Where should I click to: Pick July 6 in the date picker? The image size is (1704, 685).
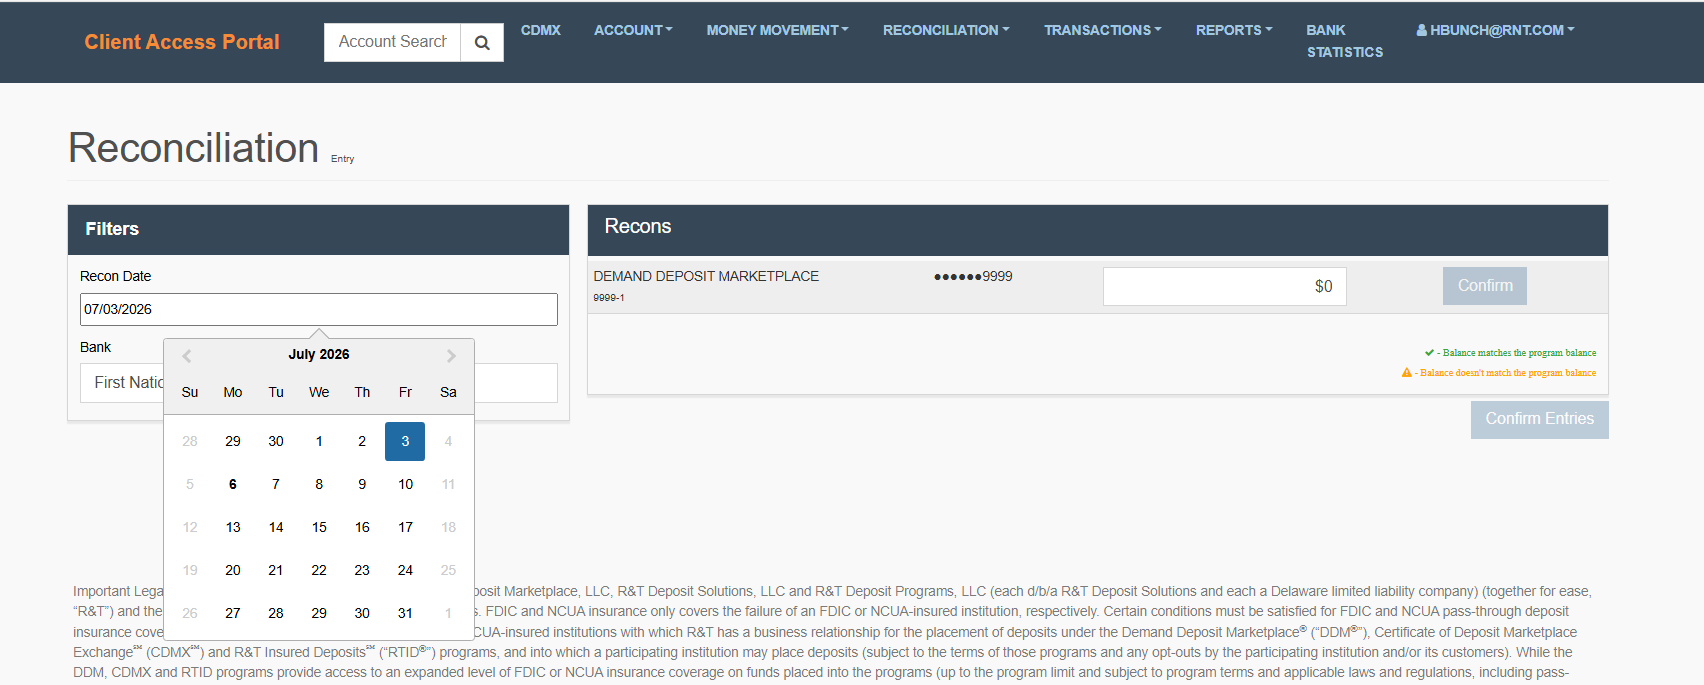tap(233, 484)
